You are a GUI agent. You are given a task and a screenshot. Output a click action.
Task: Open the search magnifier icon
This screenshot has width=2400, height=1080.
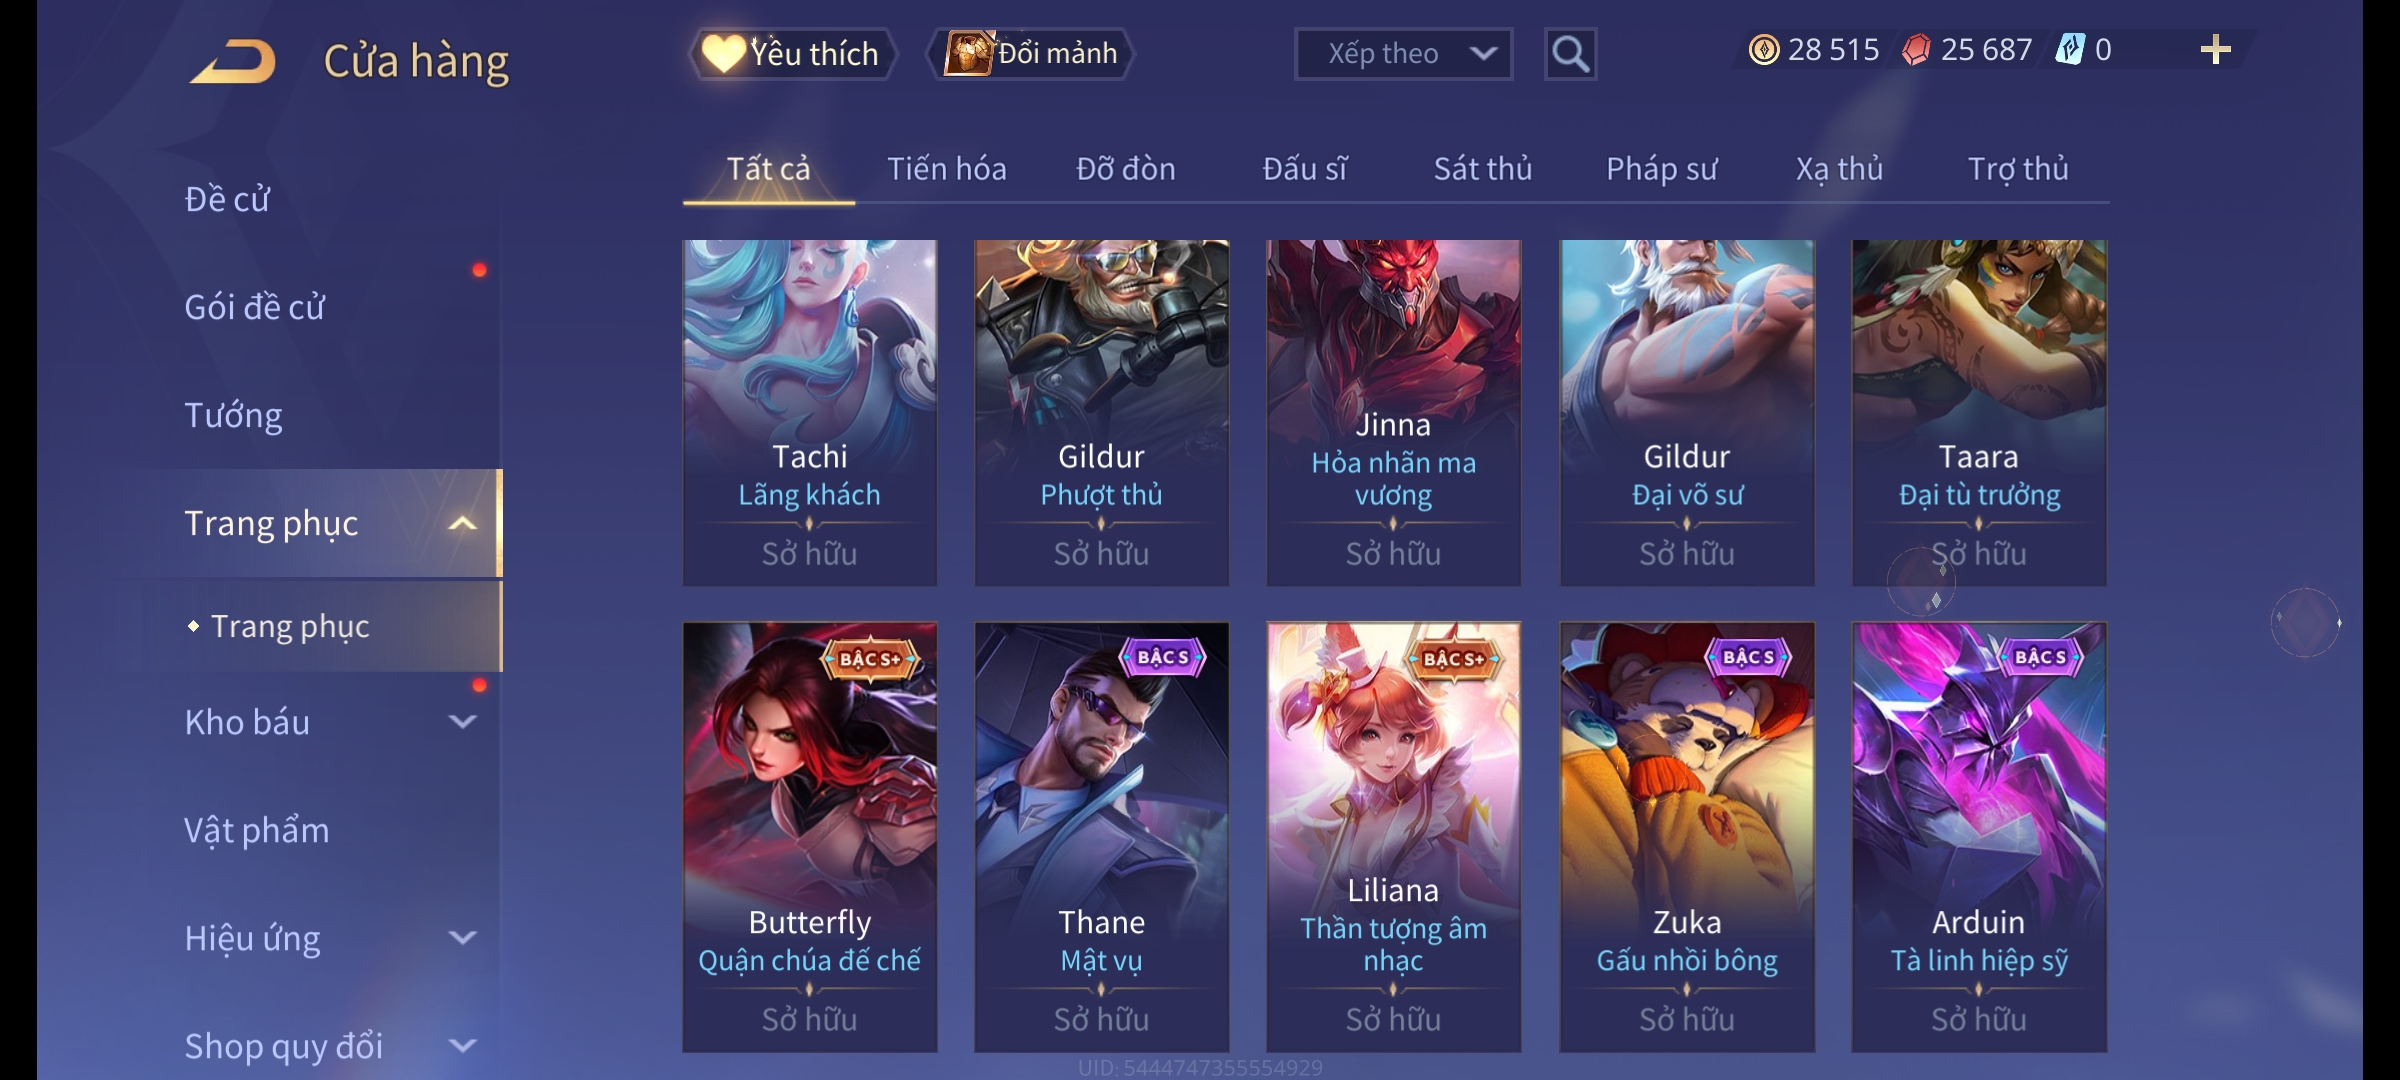pos(1570,54)
